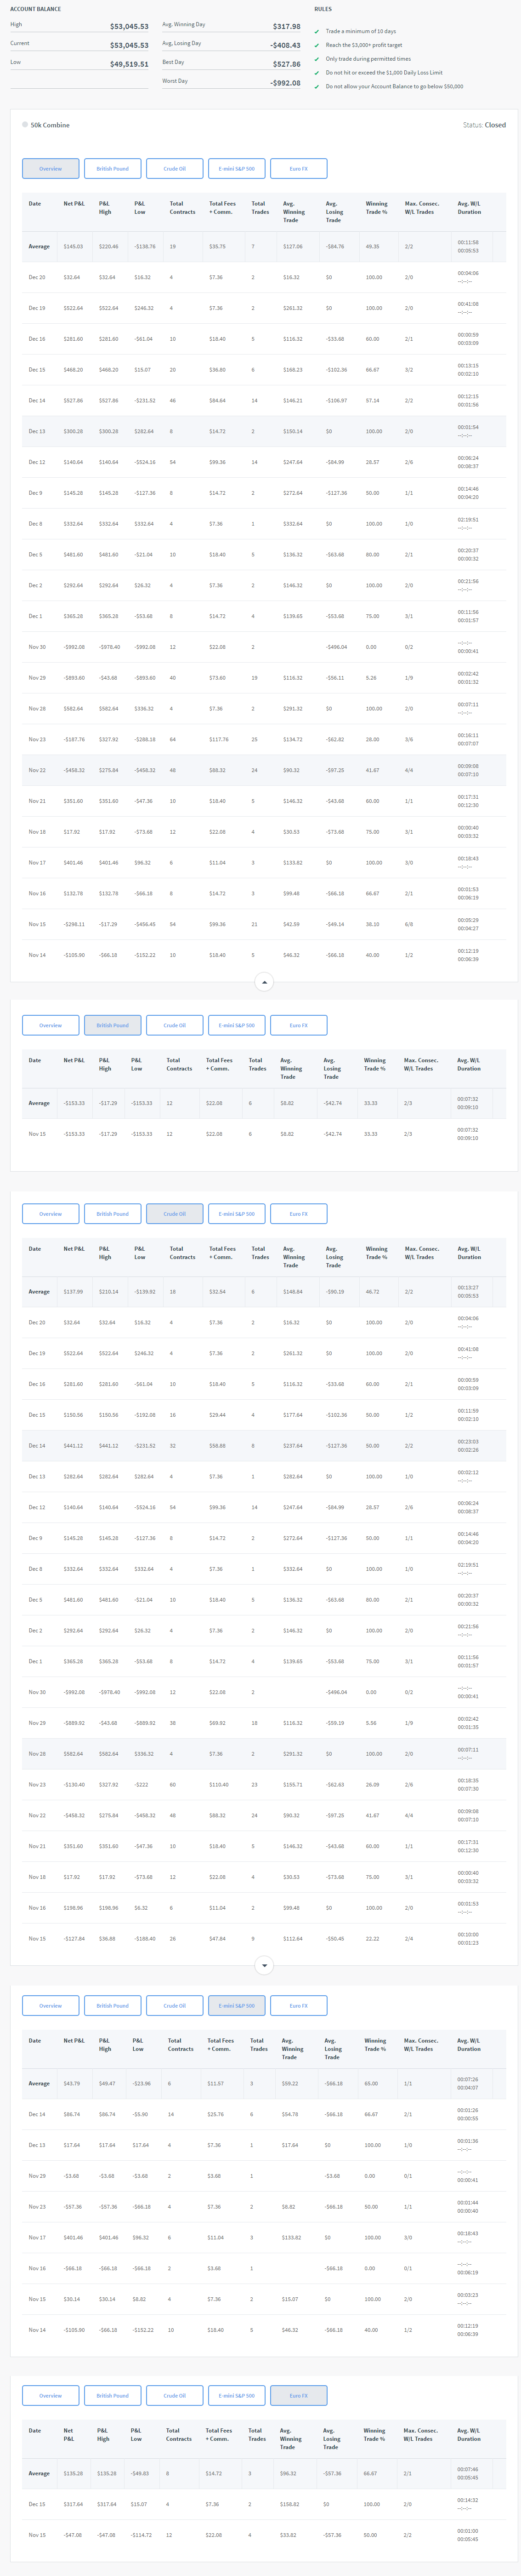Screen dimensions: 521x2576
Task: Click the checkmark for Daily Loss Limit rule
Action: [317, 73]
